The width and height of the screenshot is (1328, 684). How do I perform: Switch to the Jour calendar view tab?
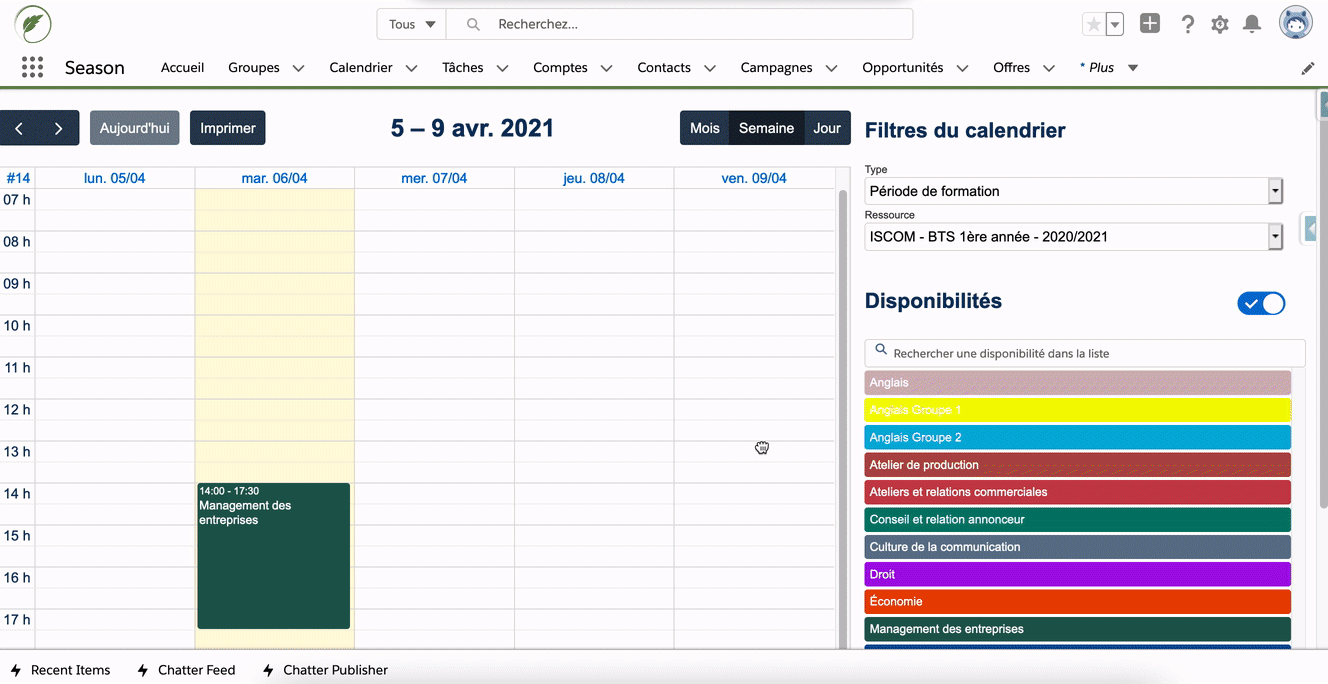click(827, 128)
